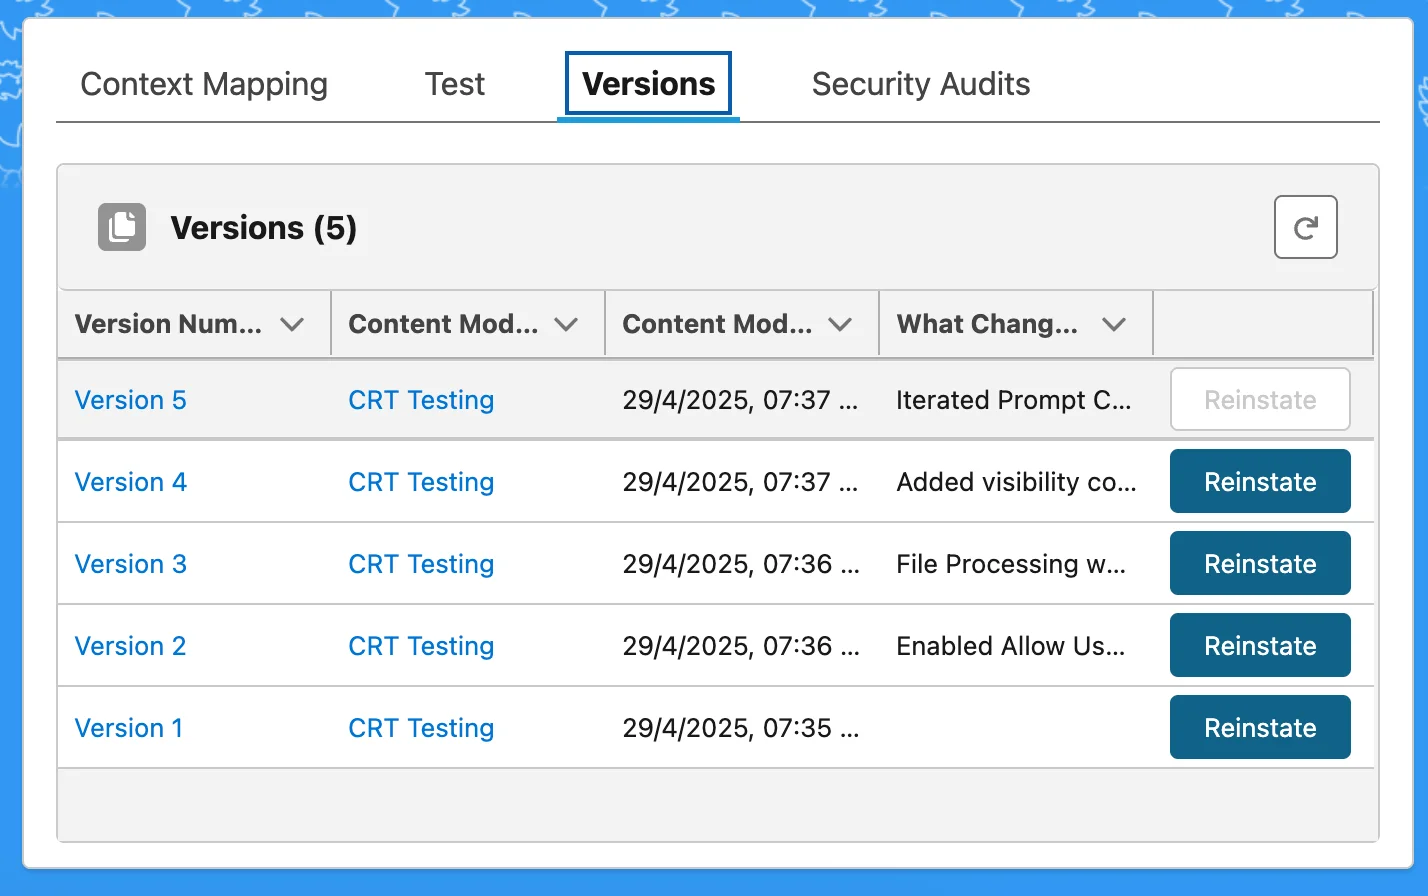The image size is (1428, 896).
Task: Reinstate Version 1 with its button
Action: pos(1260,728)
